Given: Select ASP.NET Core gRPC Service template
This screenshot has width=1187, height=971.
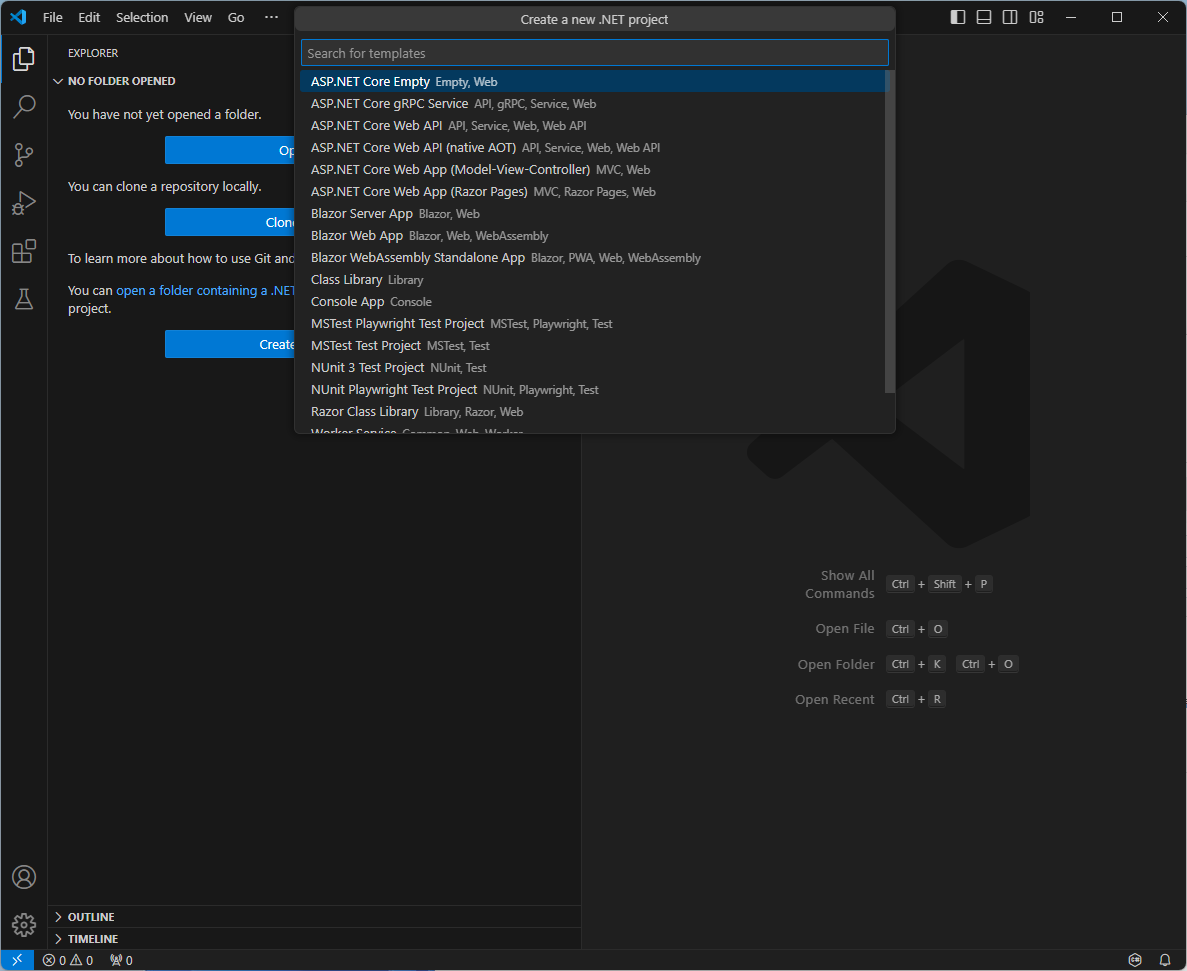Looking at the screenshot, I should click(592, 104).
